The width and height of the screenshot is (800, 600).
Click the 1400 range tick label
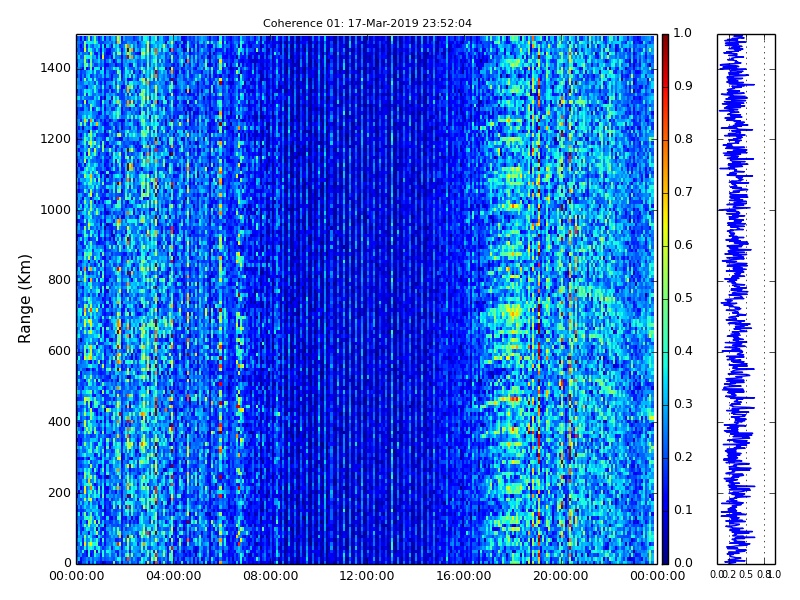pos(56,68)
